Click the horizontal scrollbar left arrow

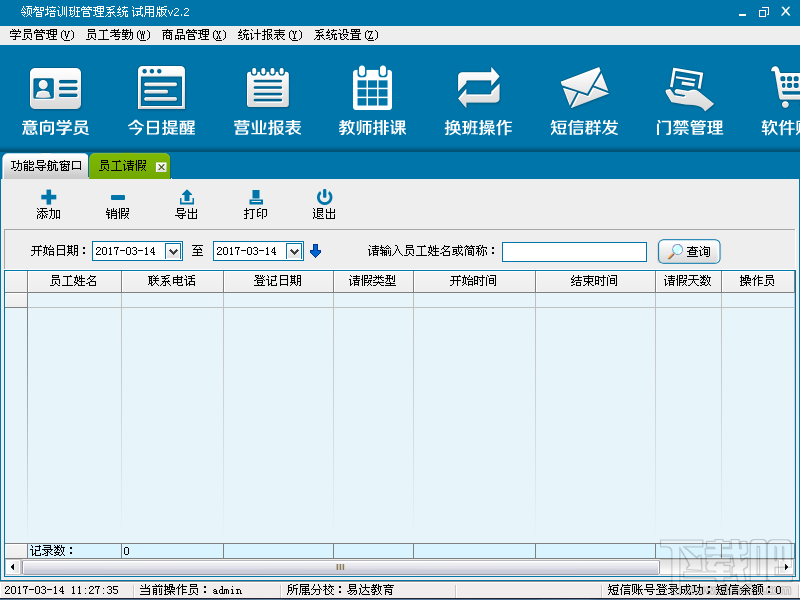pyautogui.click(x=13, y=567)
